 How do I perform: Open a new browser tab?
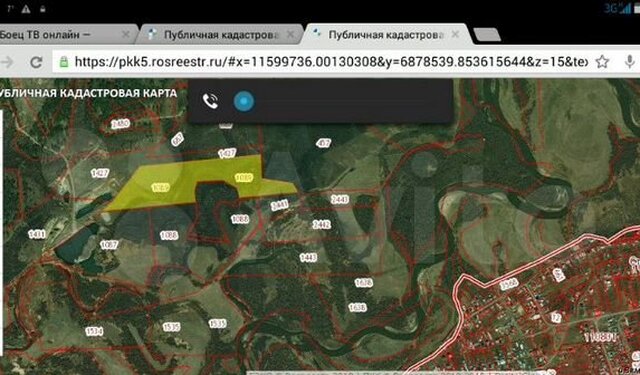pyautogui.click(x=487, y=36)
